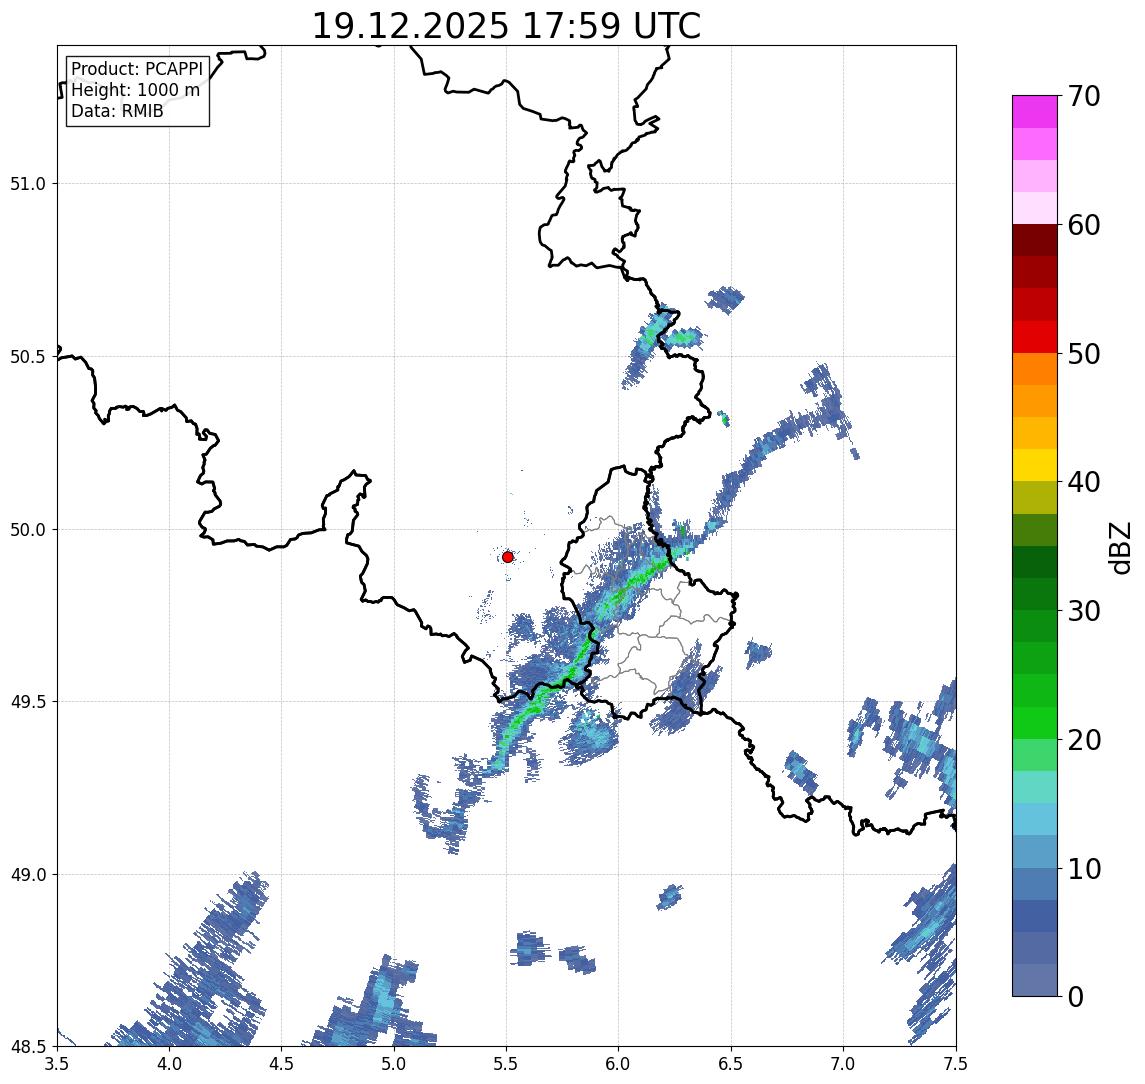Click the latitude axis label 50.0
This screenshot has height=1084, width=1145.
click(x=28, y=530)
